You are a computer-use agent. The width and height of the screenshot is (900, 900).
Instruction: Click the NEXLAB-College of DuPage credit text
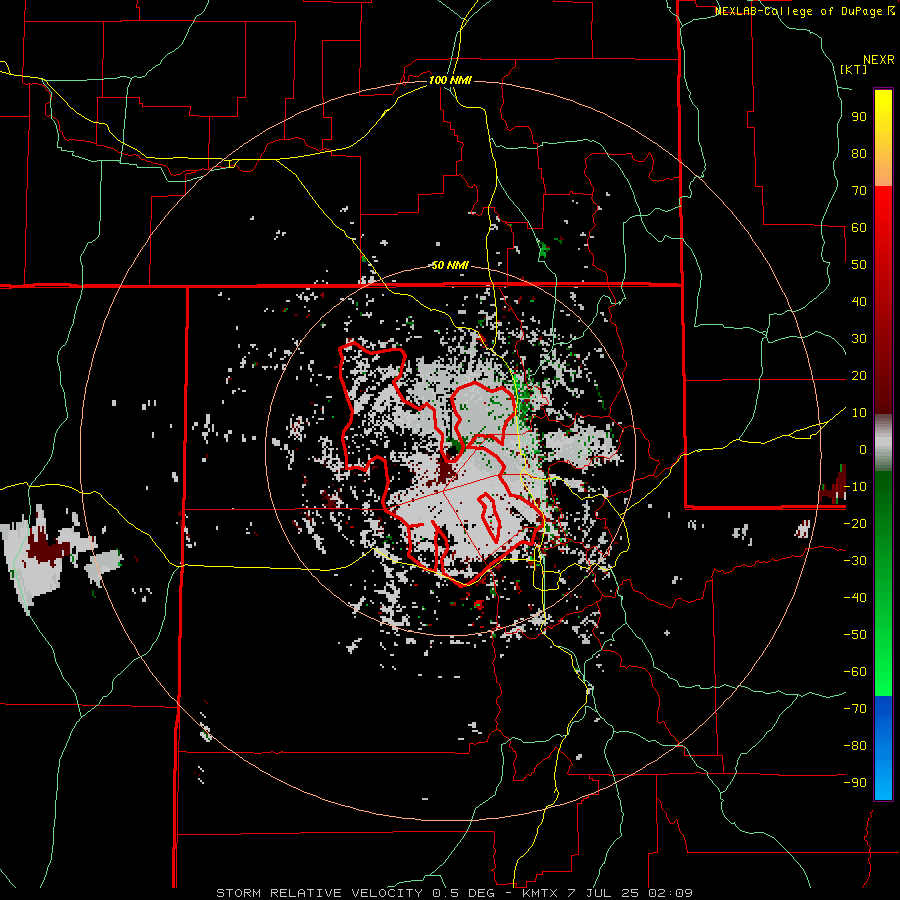tap(800, 11)
